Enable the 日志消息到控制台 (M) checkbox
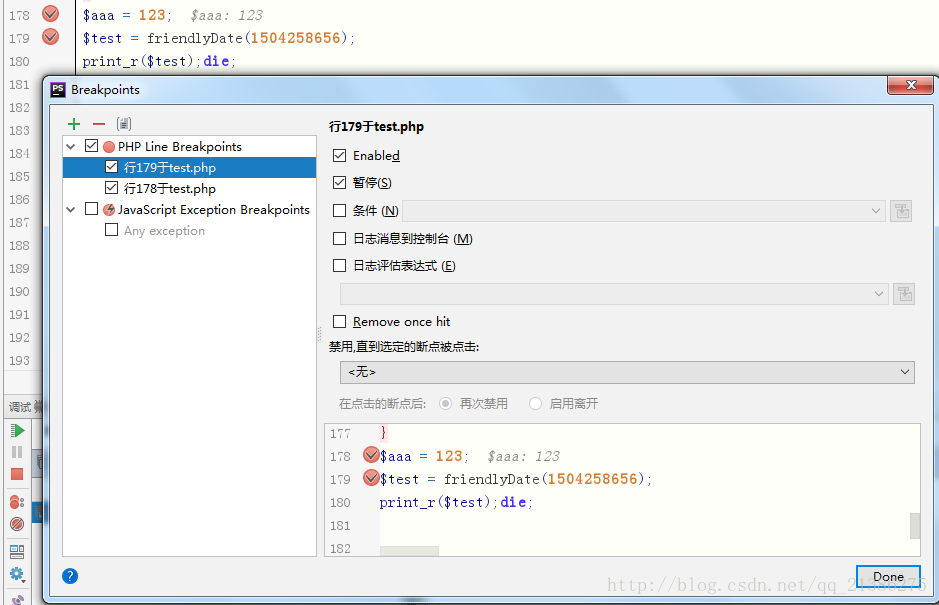Viewport: 939px width, 605px height. point(340,239)
